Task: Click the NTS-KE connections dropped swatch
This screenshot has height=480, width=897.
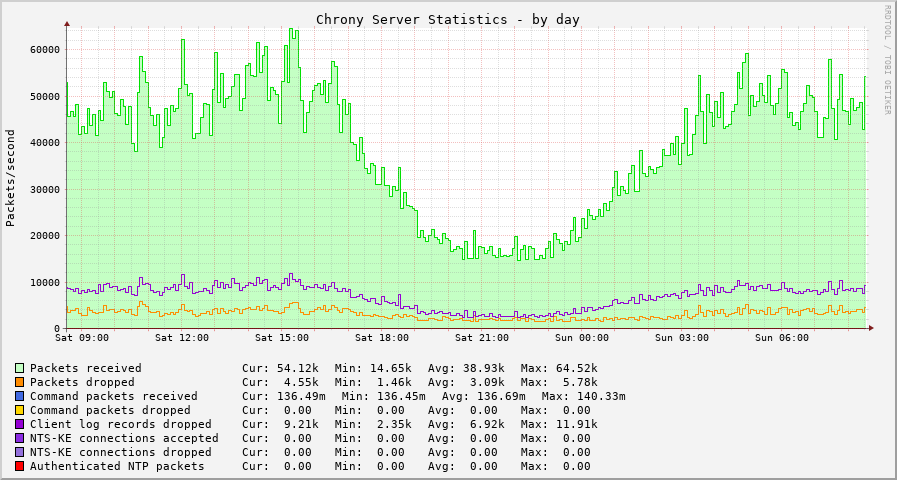Action: (20, 453)
